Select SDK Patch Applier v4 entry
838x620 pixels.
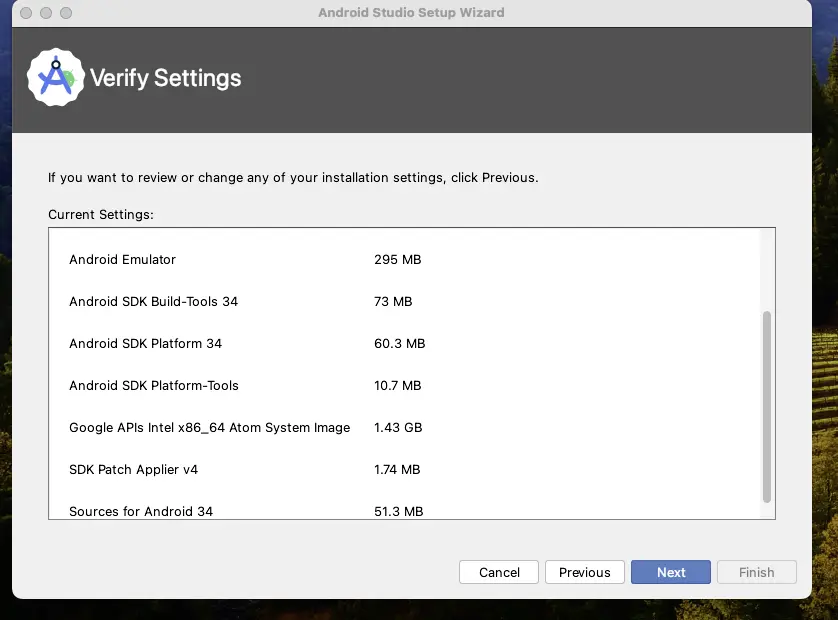(134, 469)
